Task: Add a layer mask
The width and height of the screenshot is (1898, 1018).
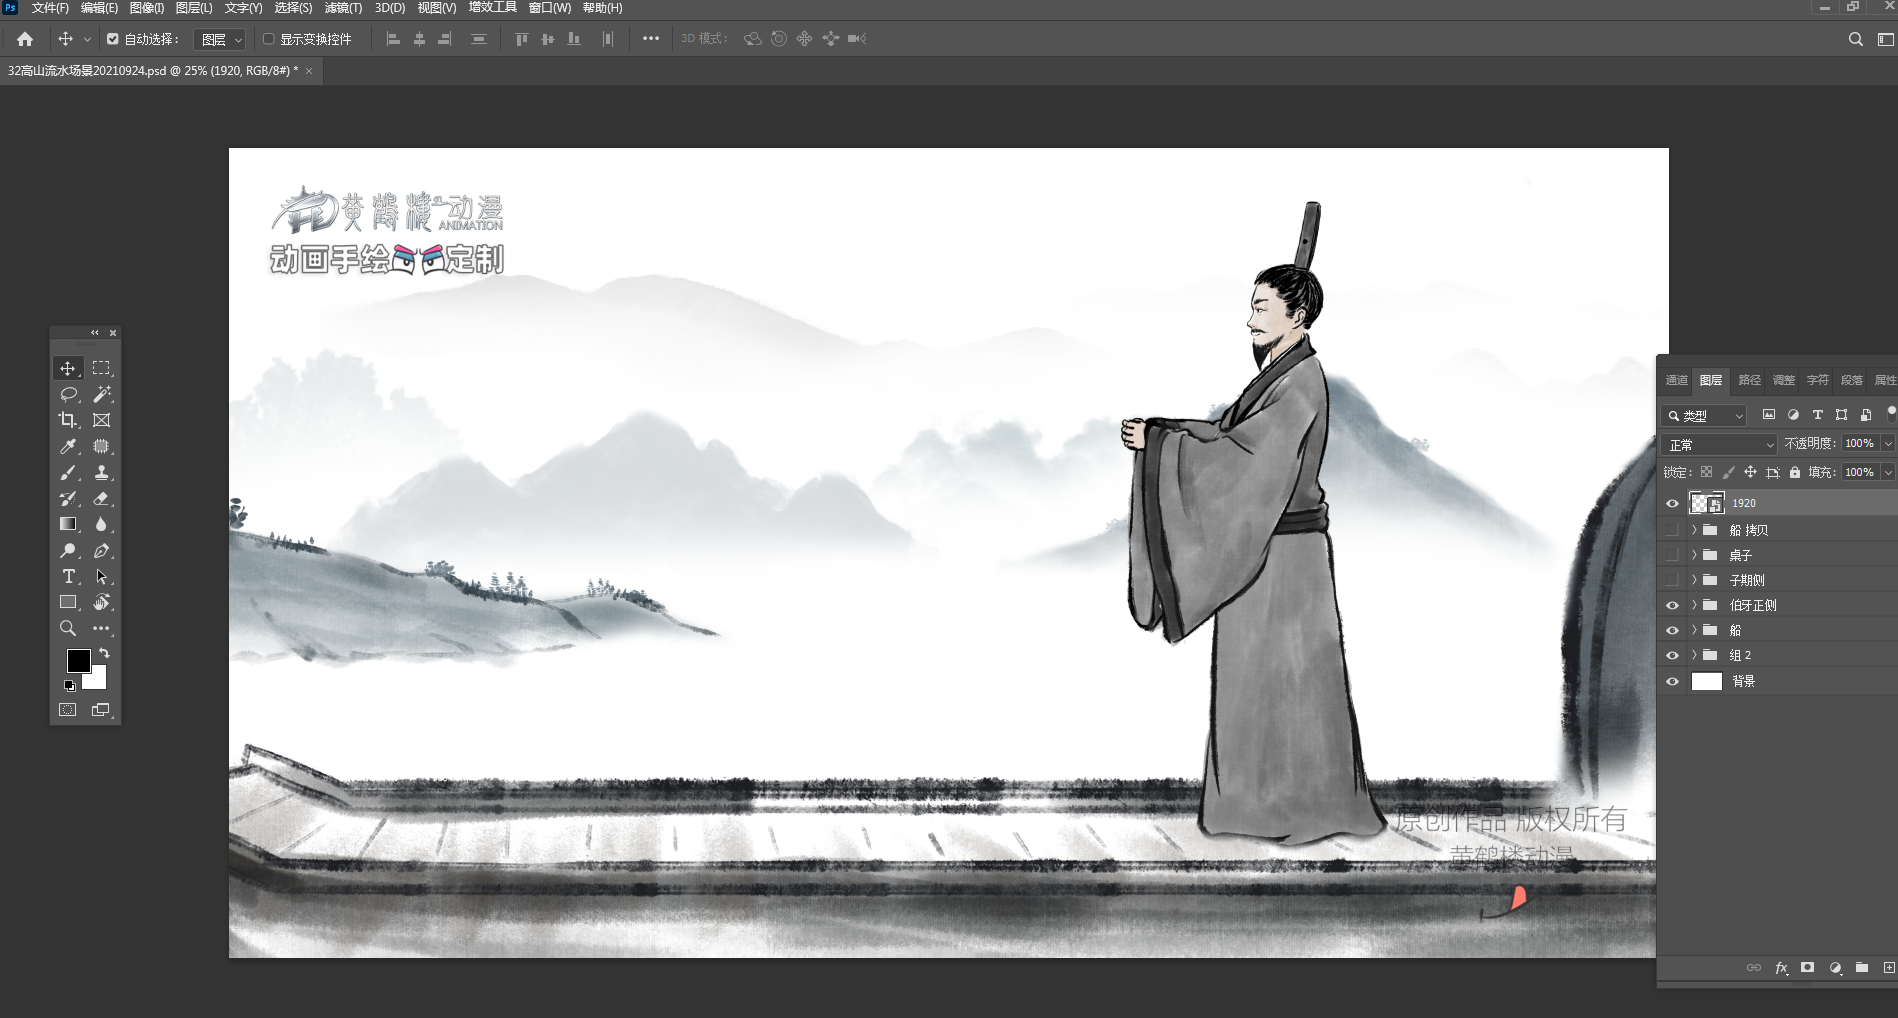Action: 1807,968
